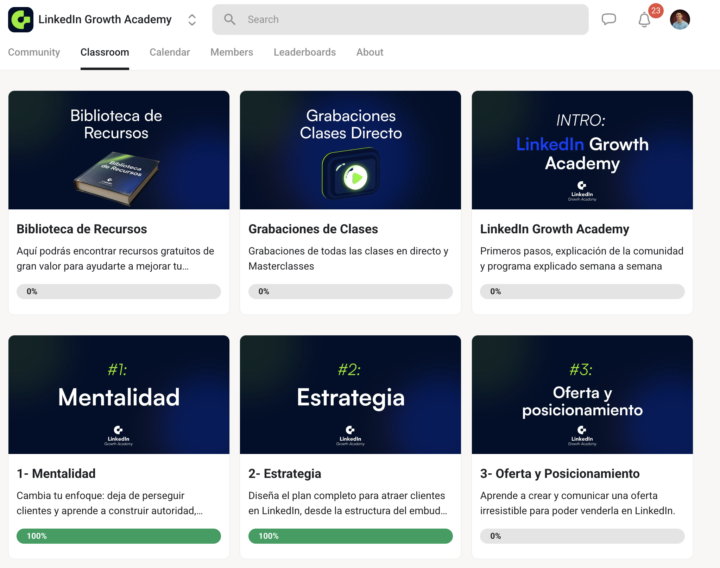Open the Calendar tab
Viewport: 720px width, 568px height.
coord(169,52)
